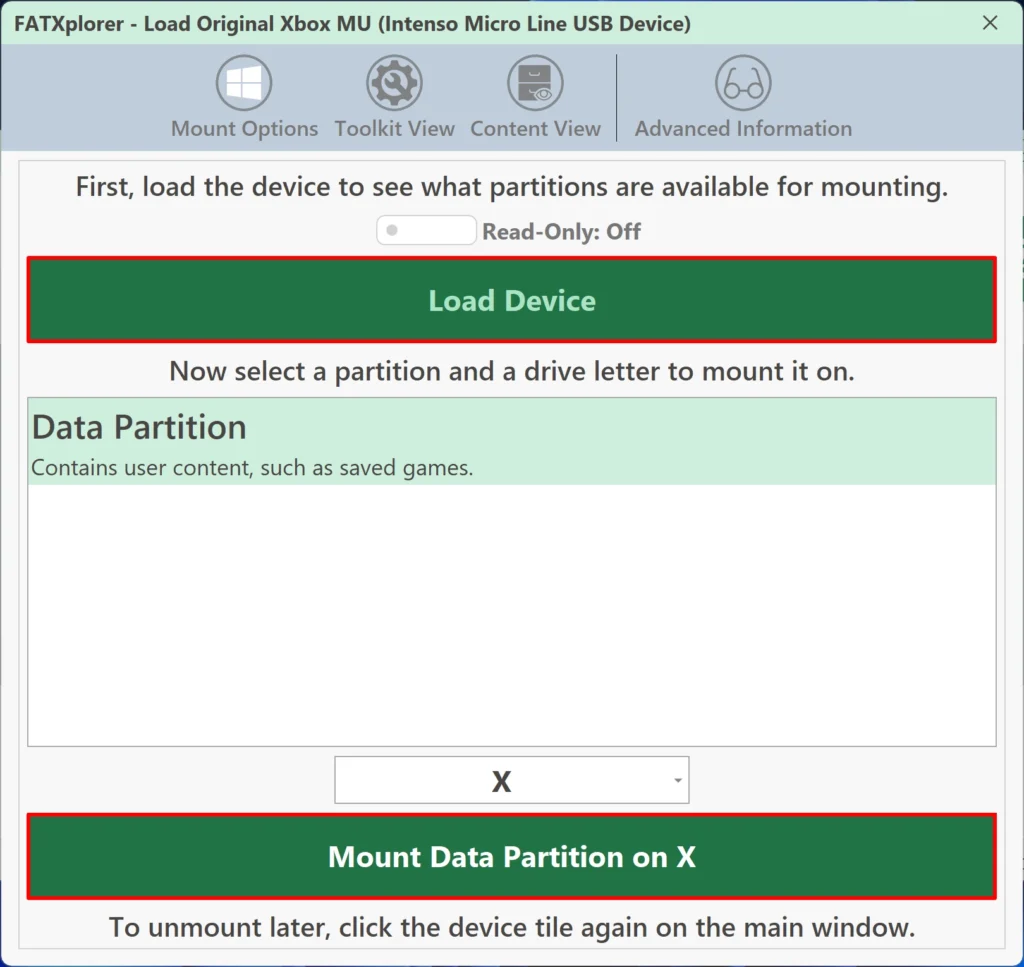
Task: Toggle the Read-Only switch
Action: point(426,230)
